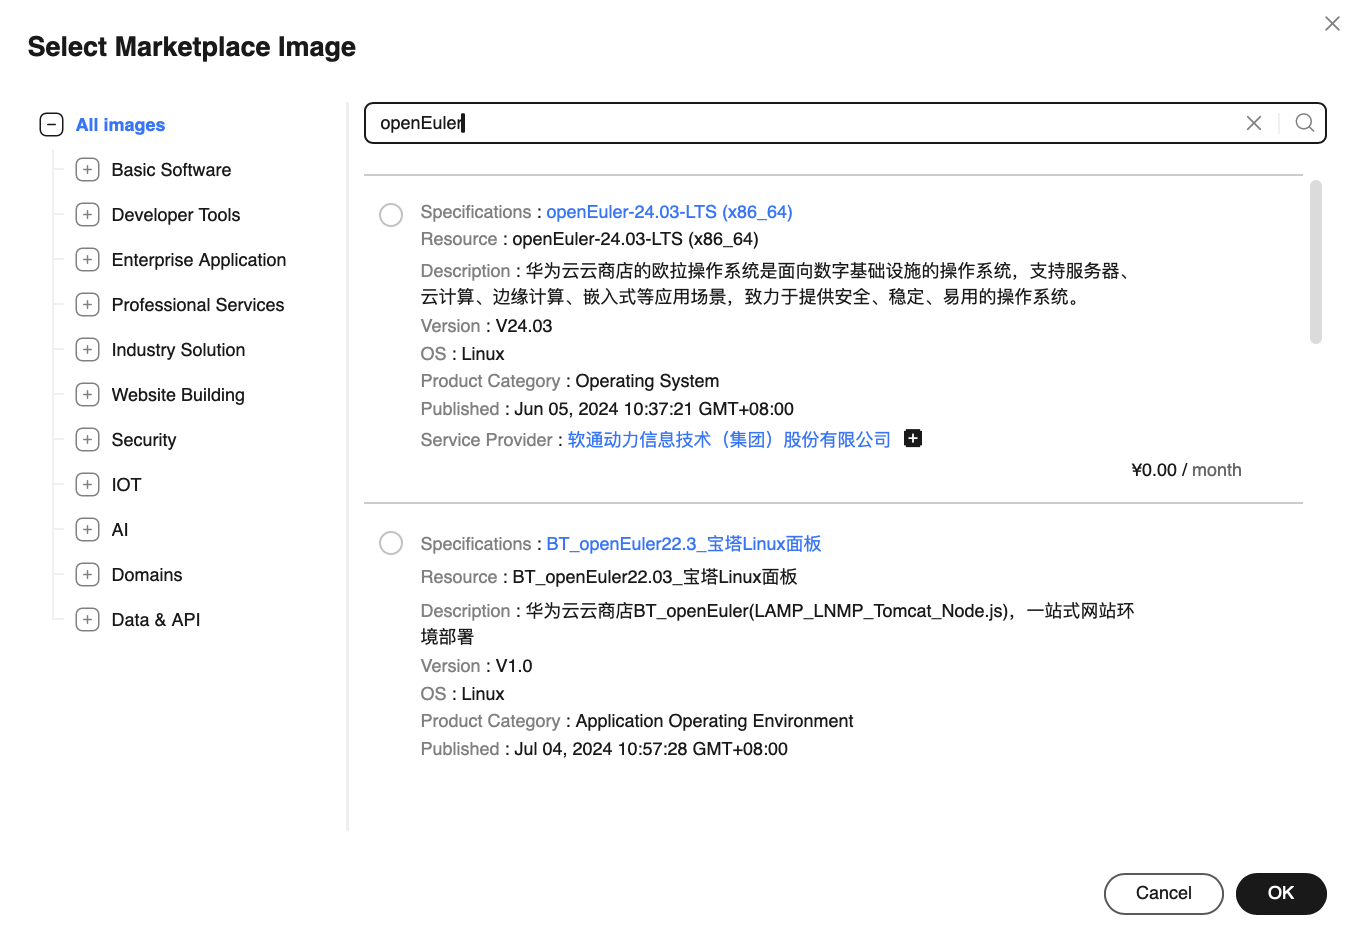This screenshot has width=1350, height=950.
Task: Close the Select Marketplace Image dialog
Action: click(x=1331, y=24)
